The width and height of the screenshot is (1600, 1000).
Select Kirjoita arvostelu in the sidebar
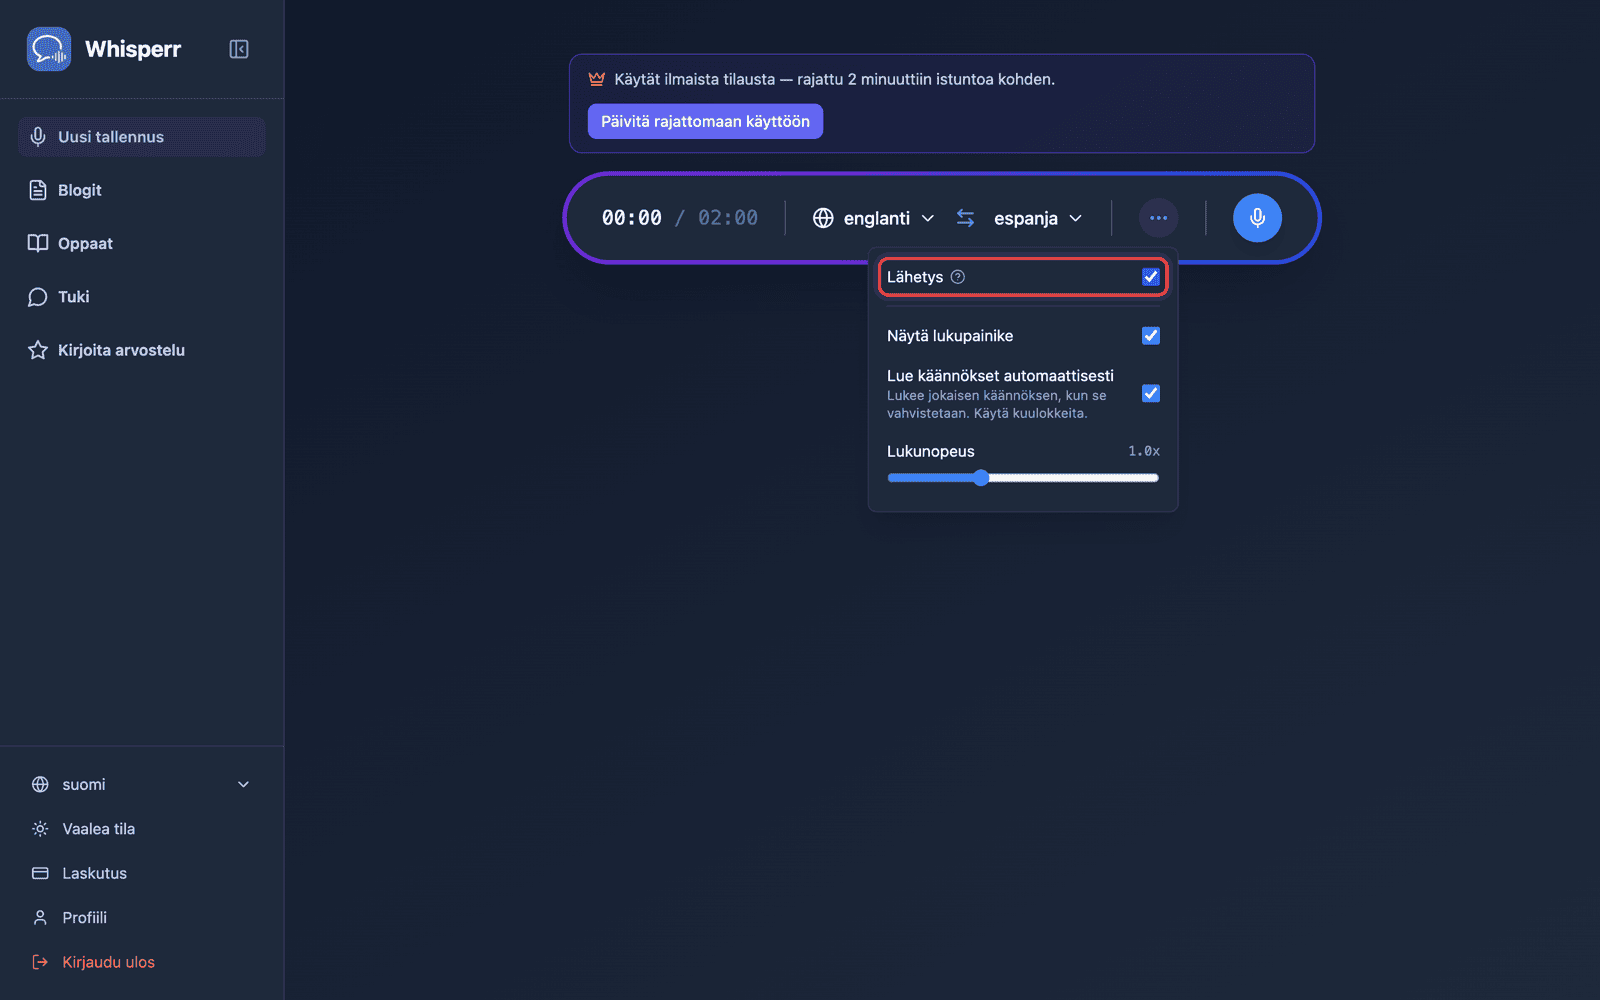[x=141, y=350]
